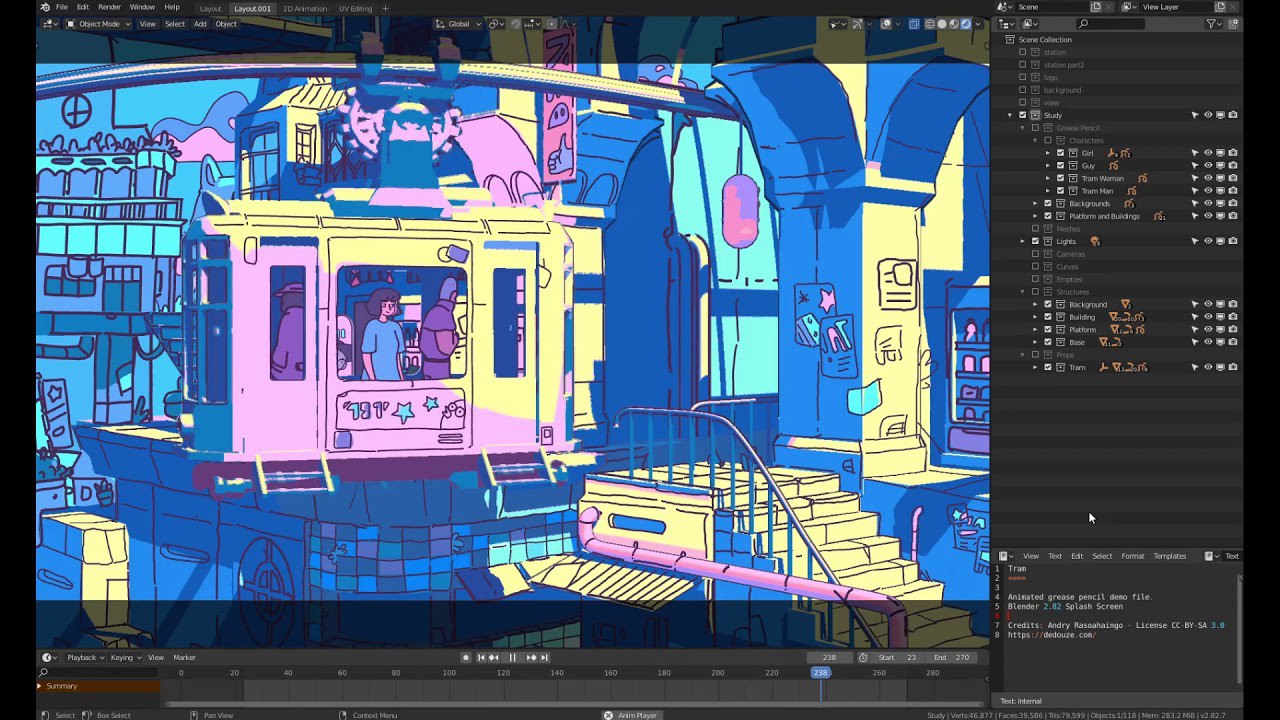The image size is (1280, 720).
Task: Cancel the Anim Player job
Action: pos(608,715)
